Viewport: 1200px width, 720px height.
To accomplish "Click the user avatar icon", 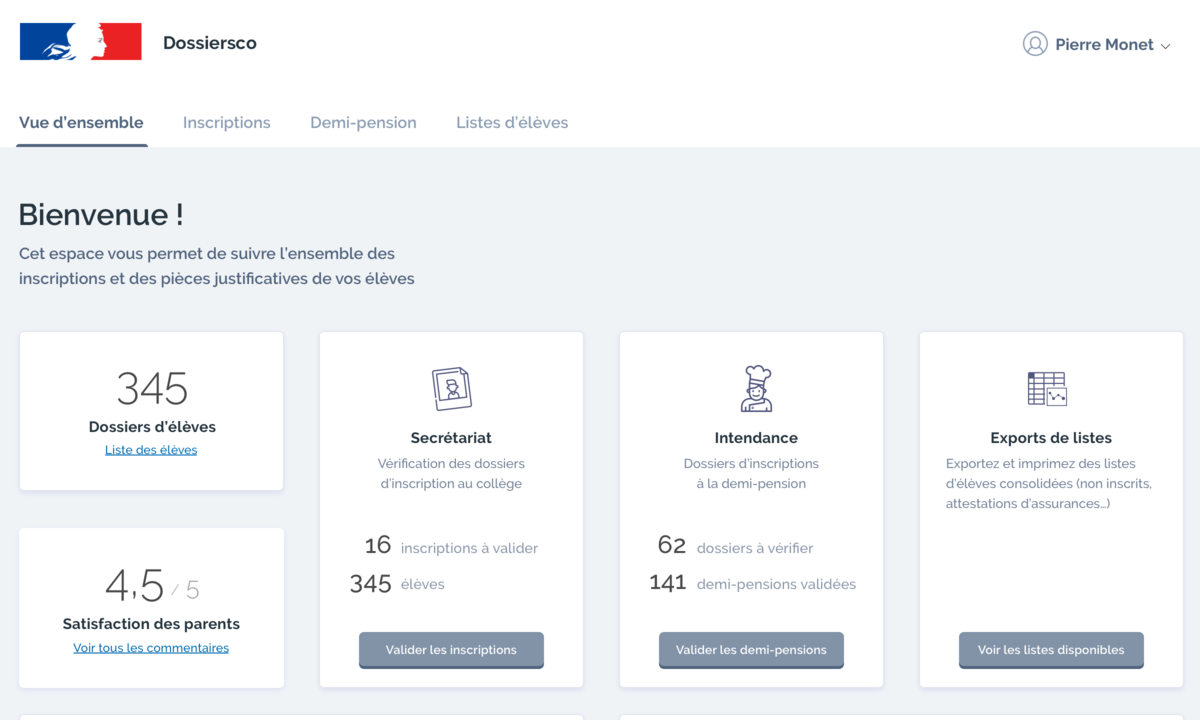I will pyautogui.click(x=1035, y=44).
